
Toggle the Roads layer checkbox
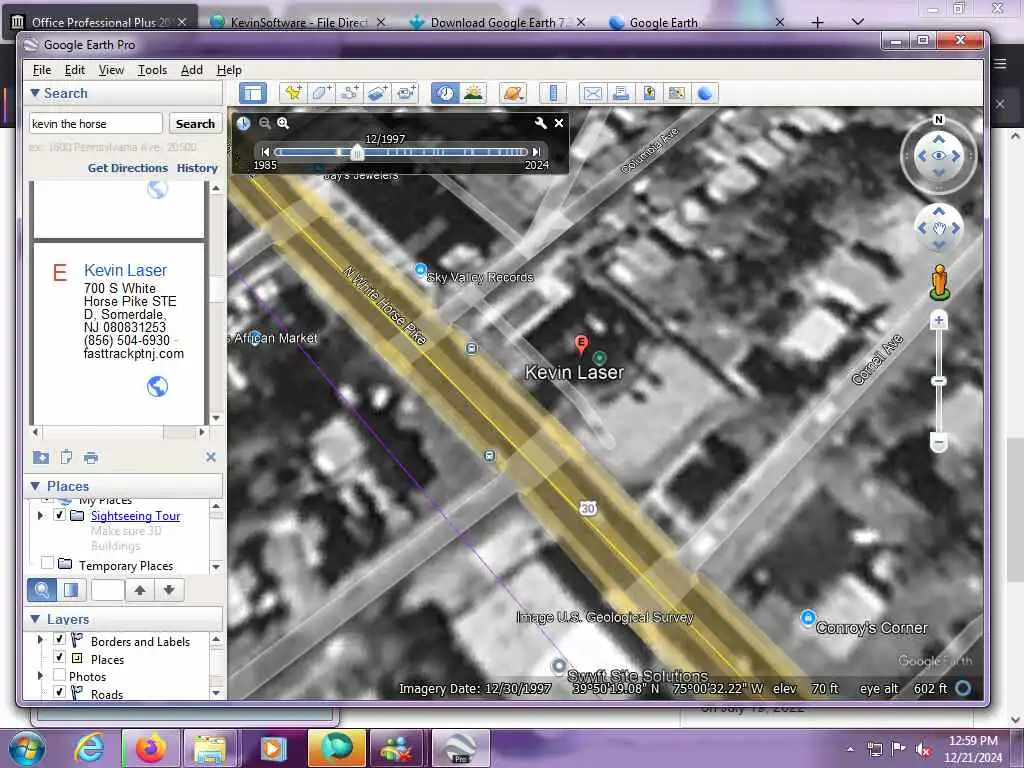click(59, 692)
